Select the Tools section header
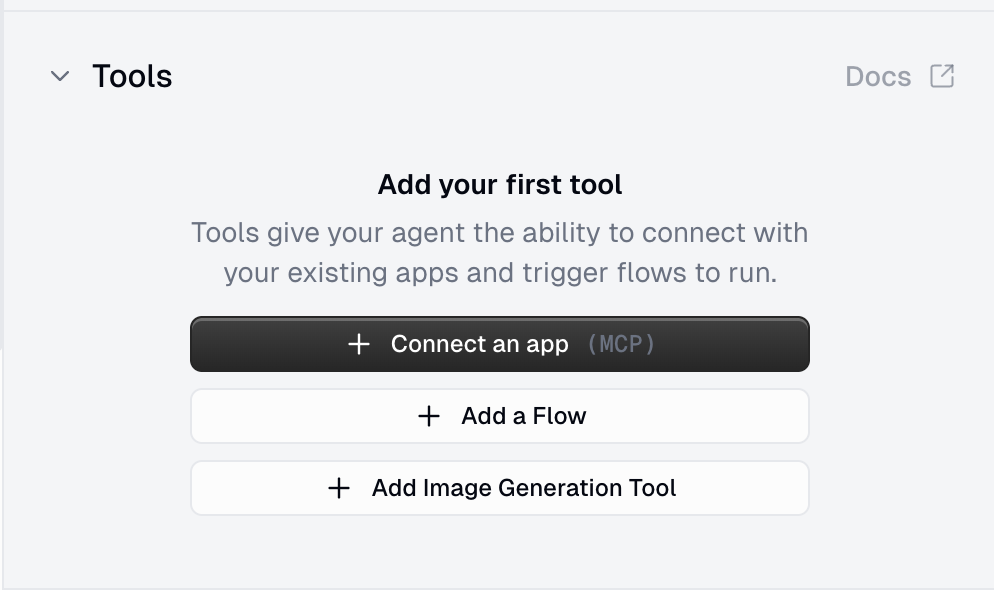Screen dimensions: 994x590 [x=132, y=75]
